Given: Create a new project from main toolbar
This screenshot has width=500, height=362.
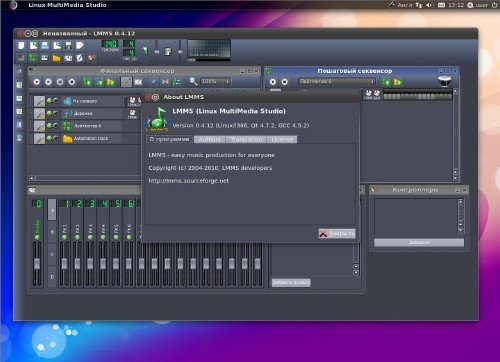Looking at the screenshot, I should pyautogui.click(x=21, y=45).
